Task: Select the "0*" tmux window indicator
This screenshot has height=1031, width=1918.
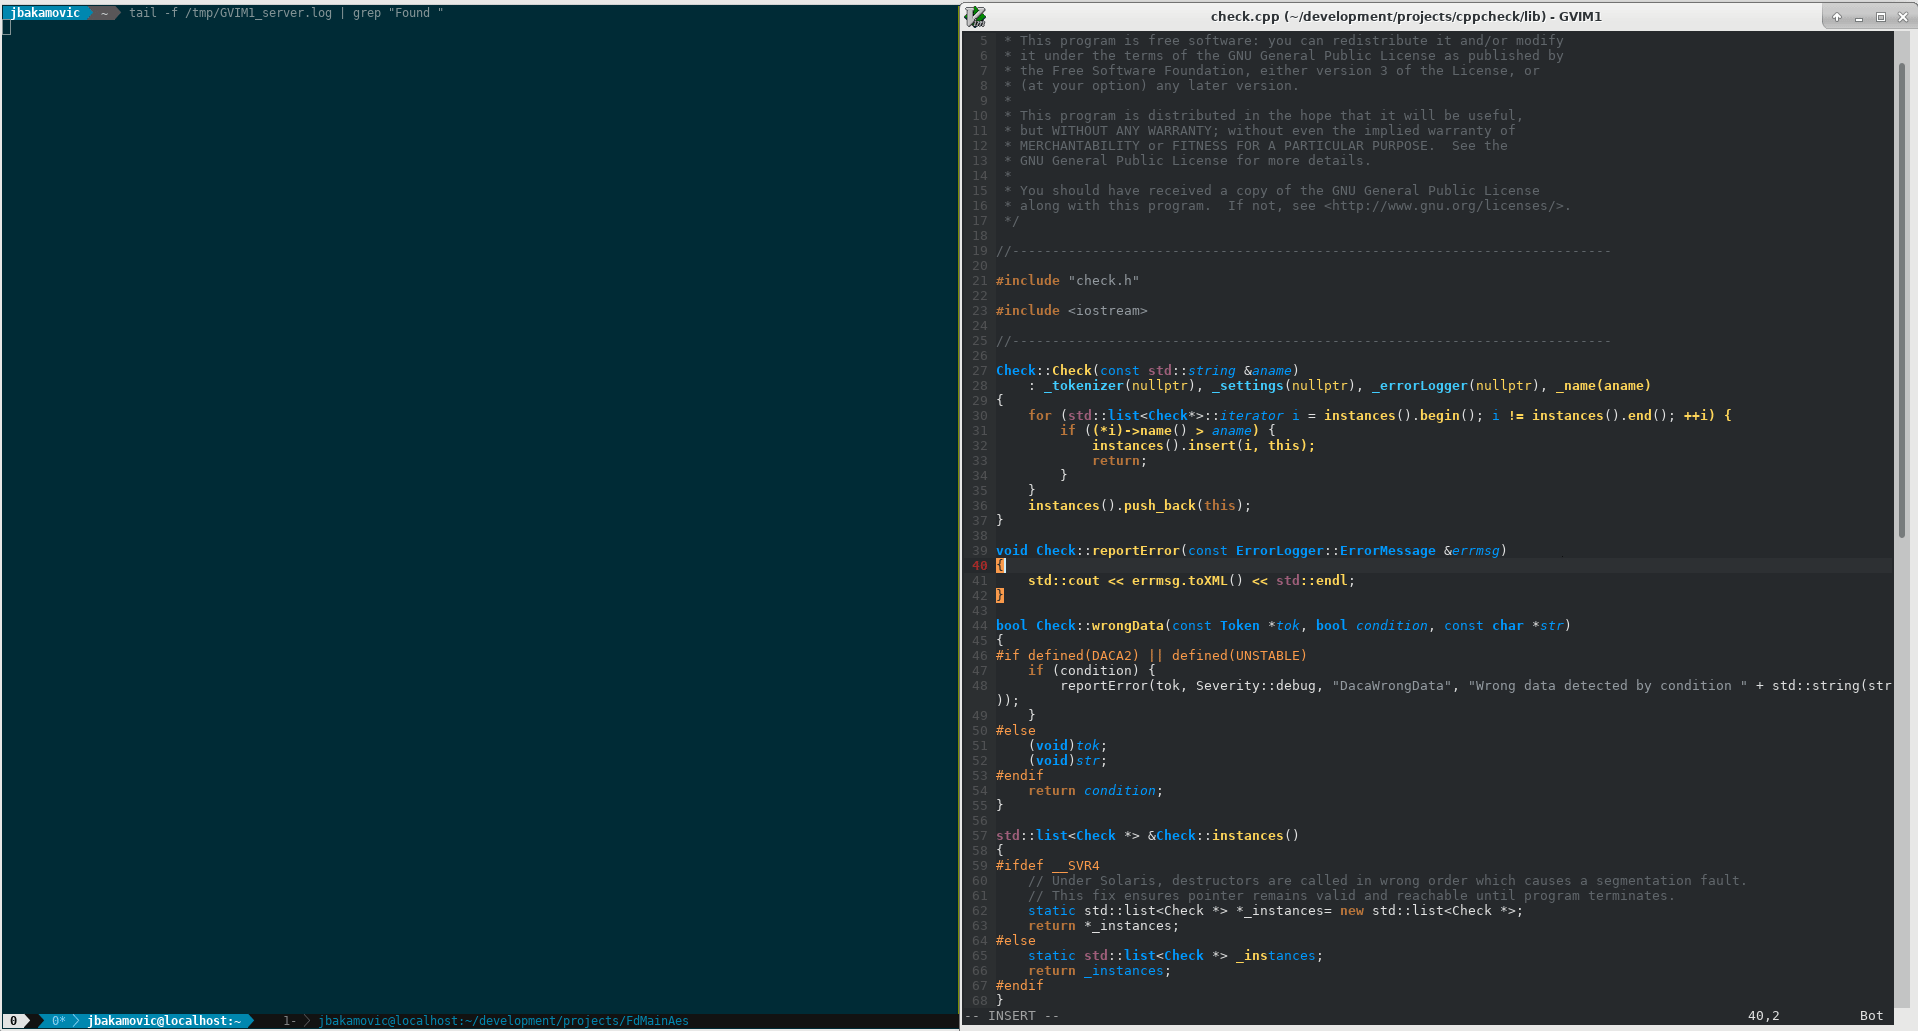Action: point(60,1021)
